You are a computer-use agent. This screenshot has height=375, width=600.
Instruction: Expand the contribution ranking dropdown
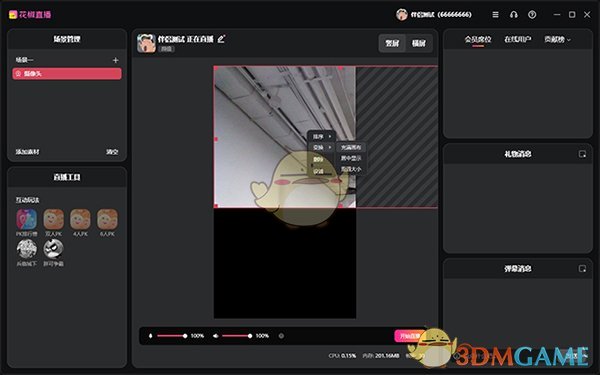click(x=557, y=39)
